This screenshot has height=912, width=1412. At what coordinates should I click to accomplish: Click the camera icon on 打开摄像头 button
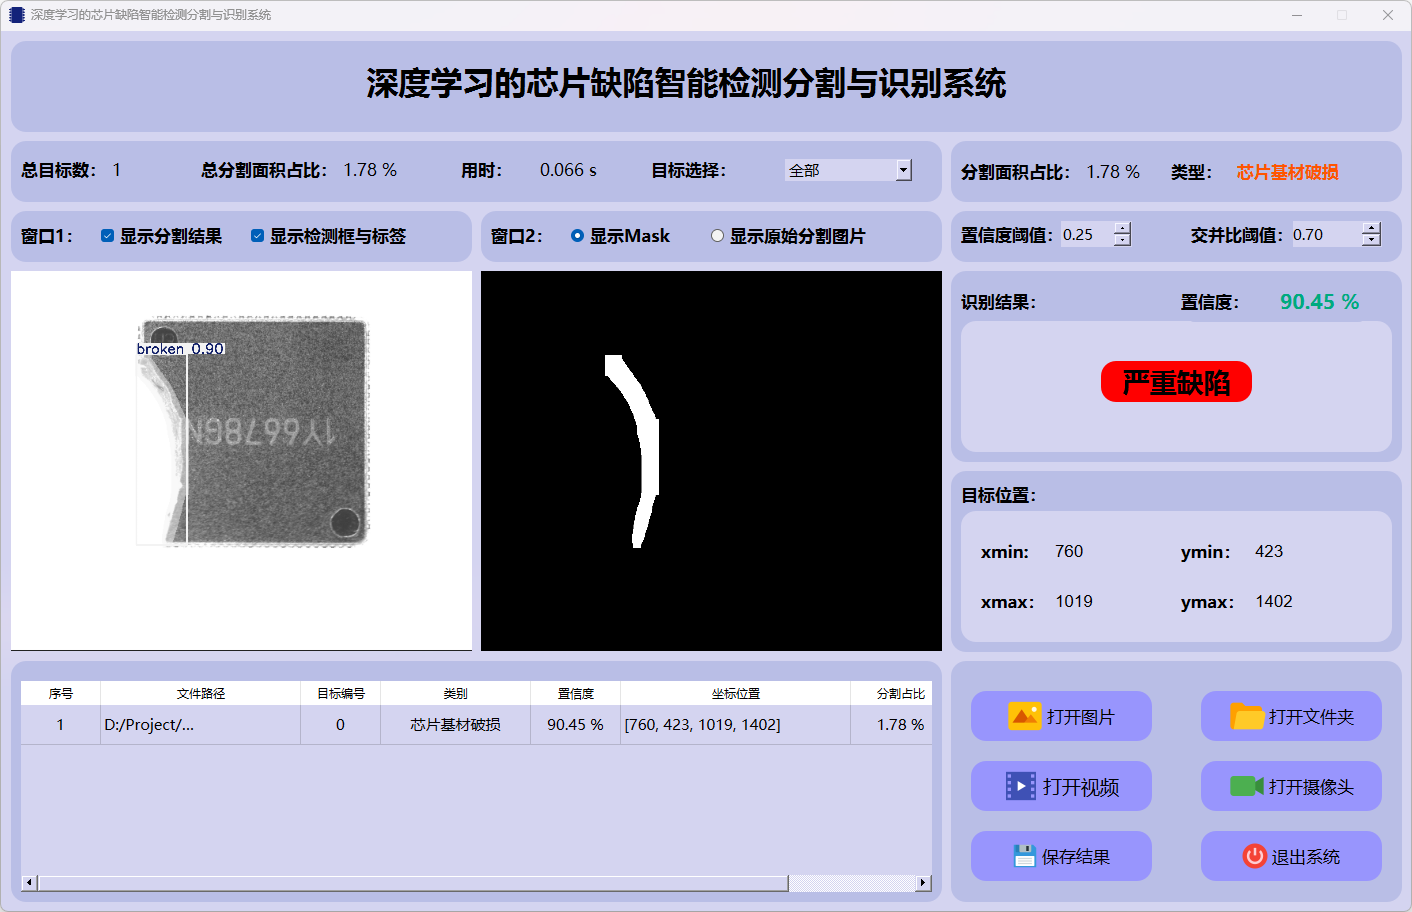point(1246,786)
